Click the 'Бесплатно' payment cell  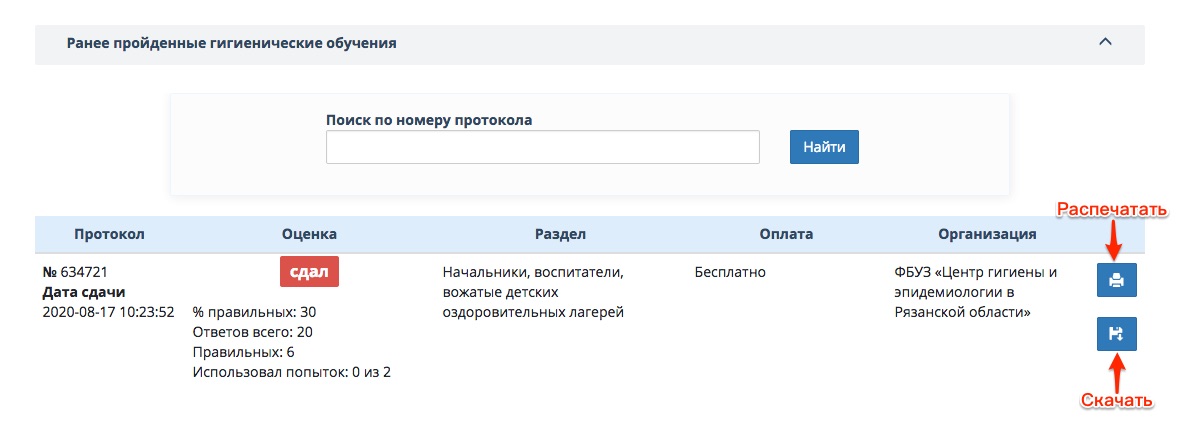pyautogui.click(x=729, y=271)
